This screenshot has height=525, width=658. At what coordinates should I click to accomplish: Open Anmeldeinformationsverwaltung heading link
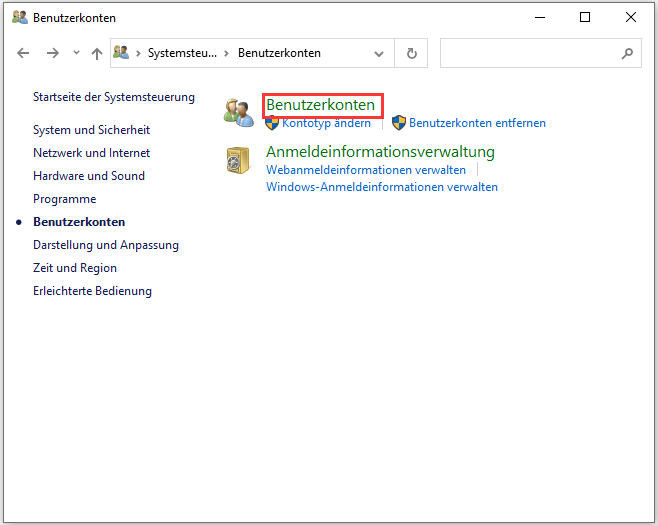[x=380, y=152]
